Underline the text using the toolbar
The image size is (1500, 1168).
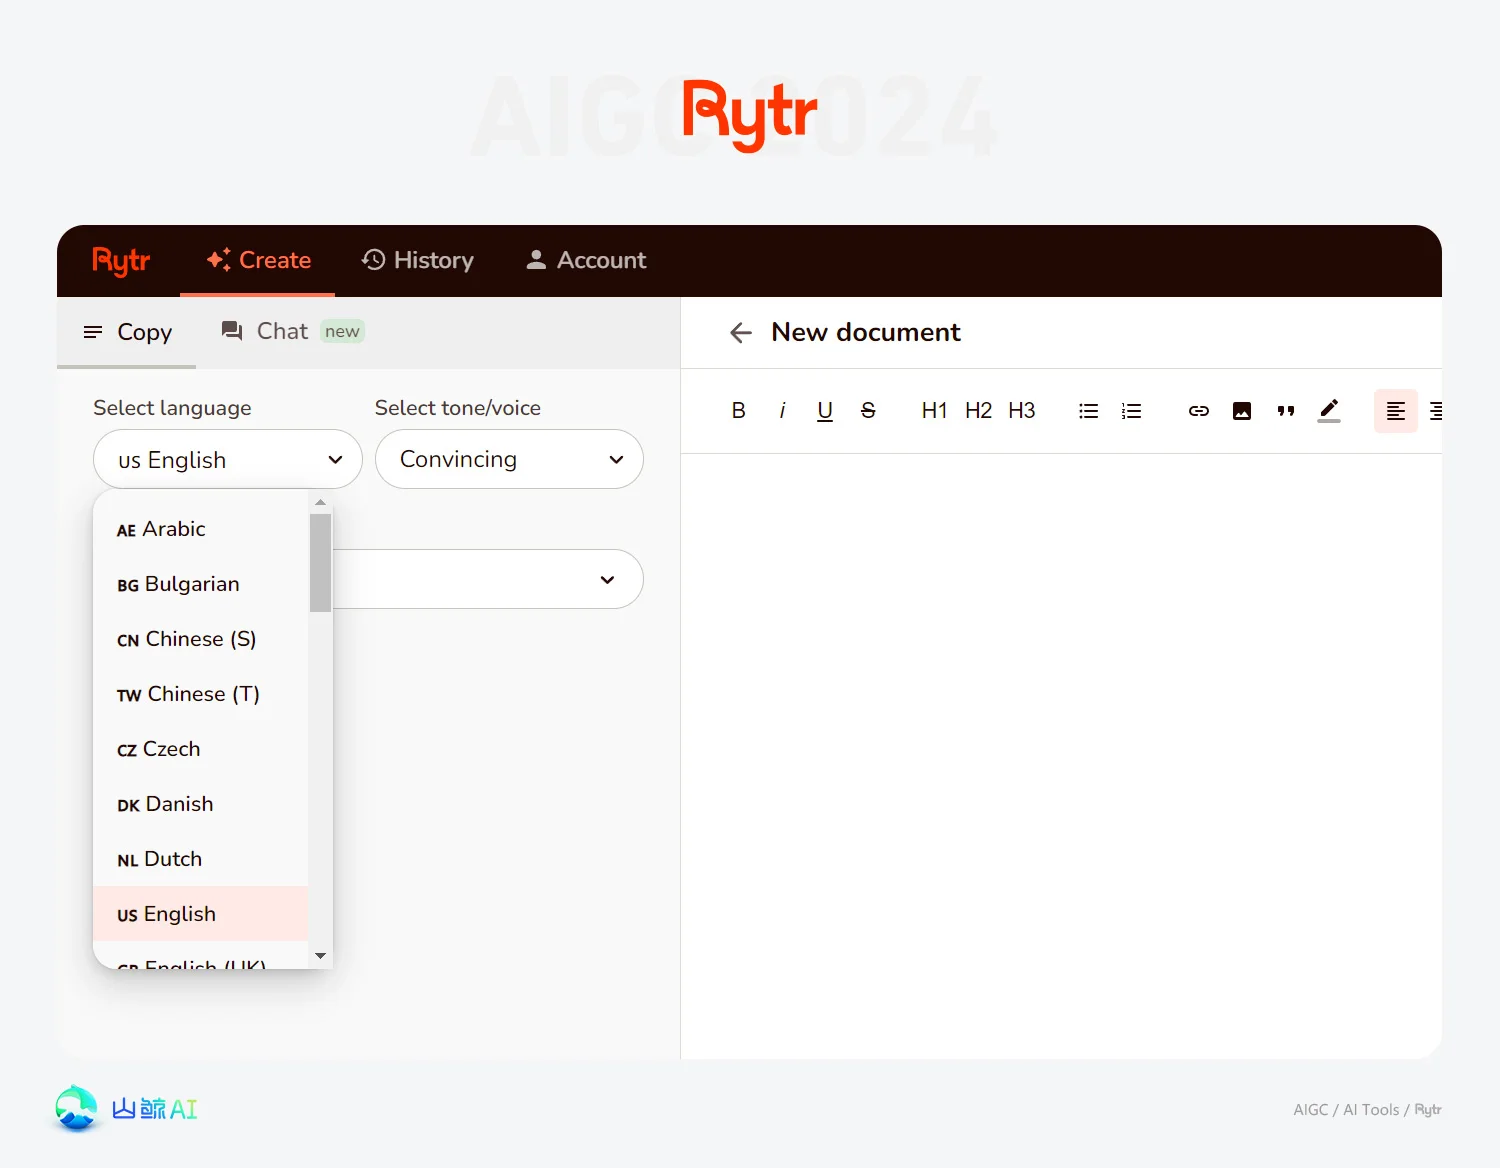coord(825,411)
